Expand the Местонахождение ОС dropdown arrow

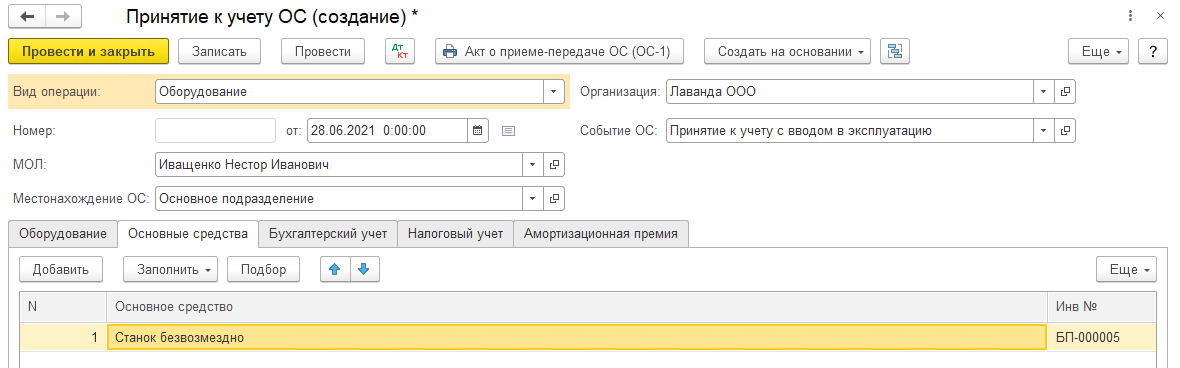[533, 199]
